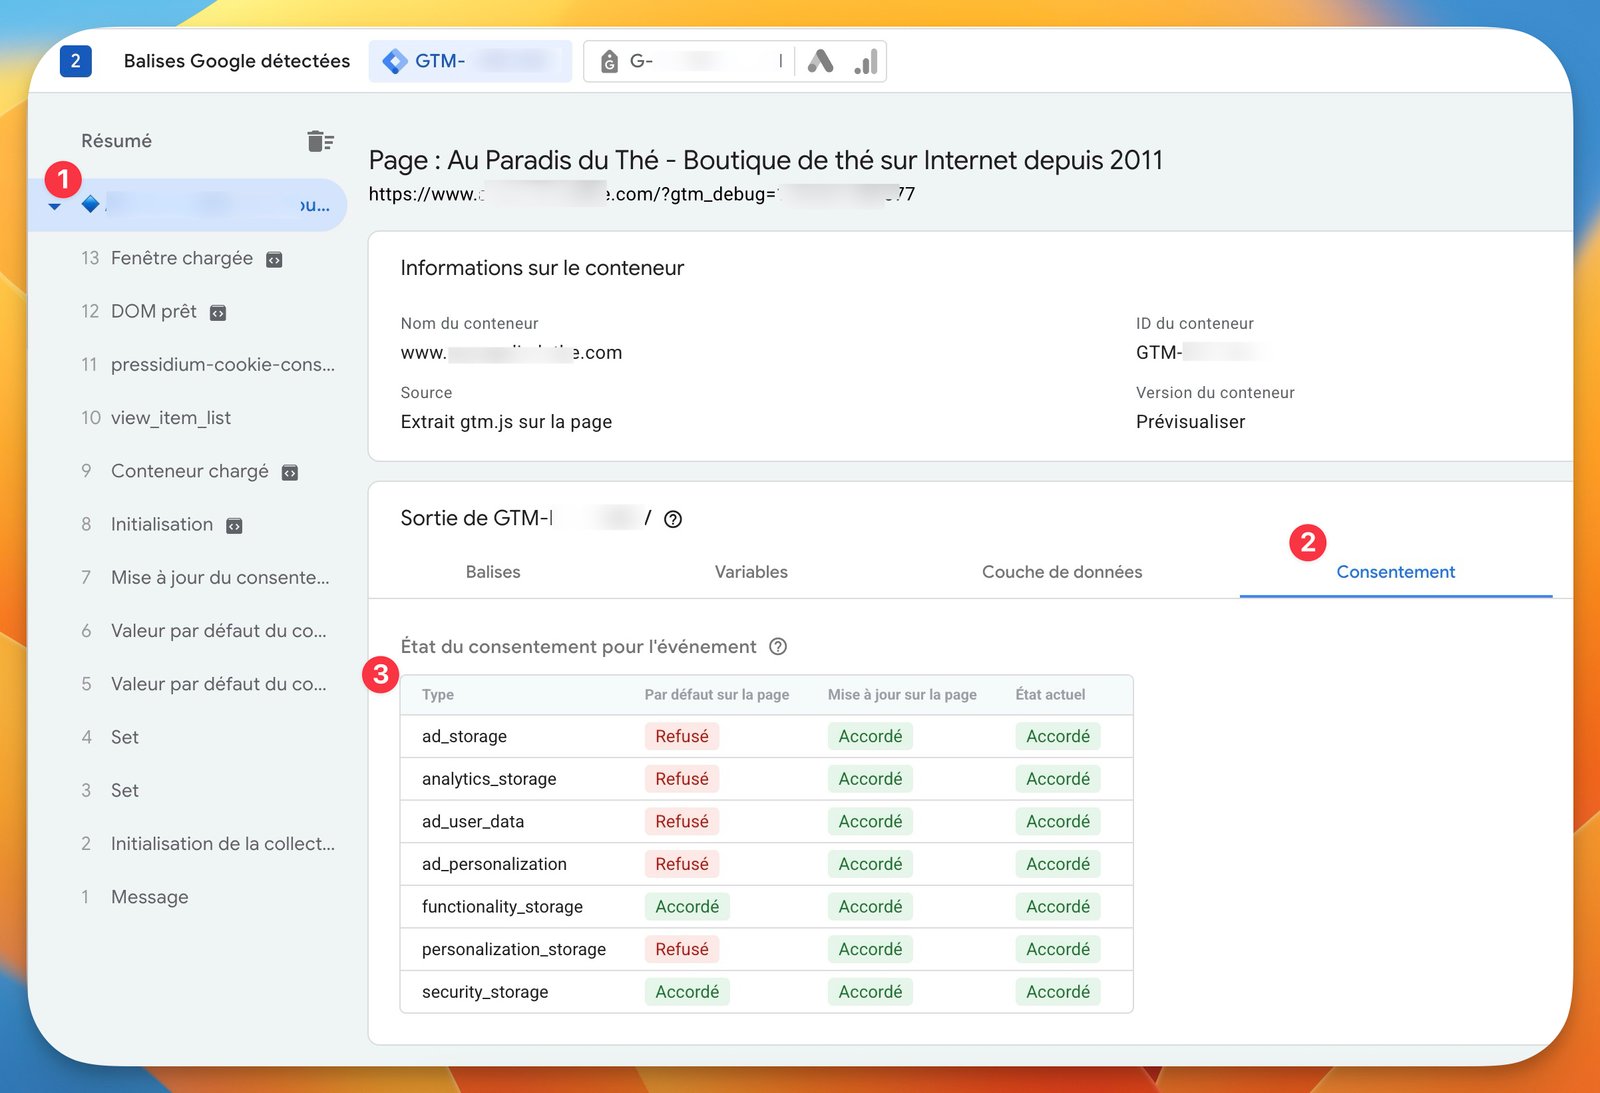This screenshot has width=1600, height=1093.
Task: Click the analytics_storage row label
Action: (x=489, y=779)
